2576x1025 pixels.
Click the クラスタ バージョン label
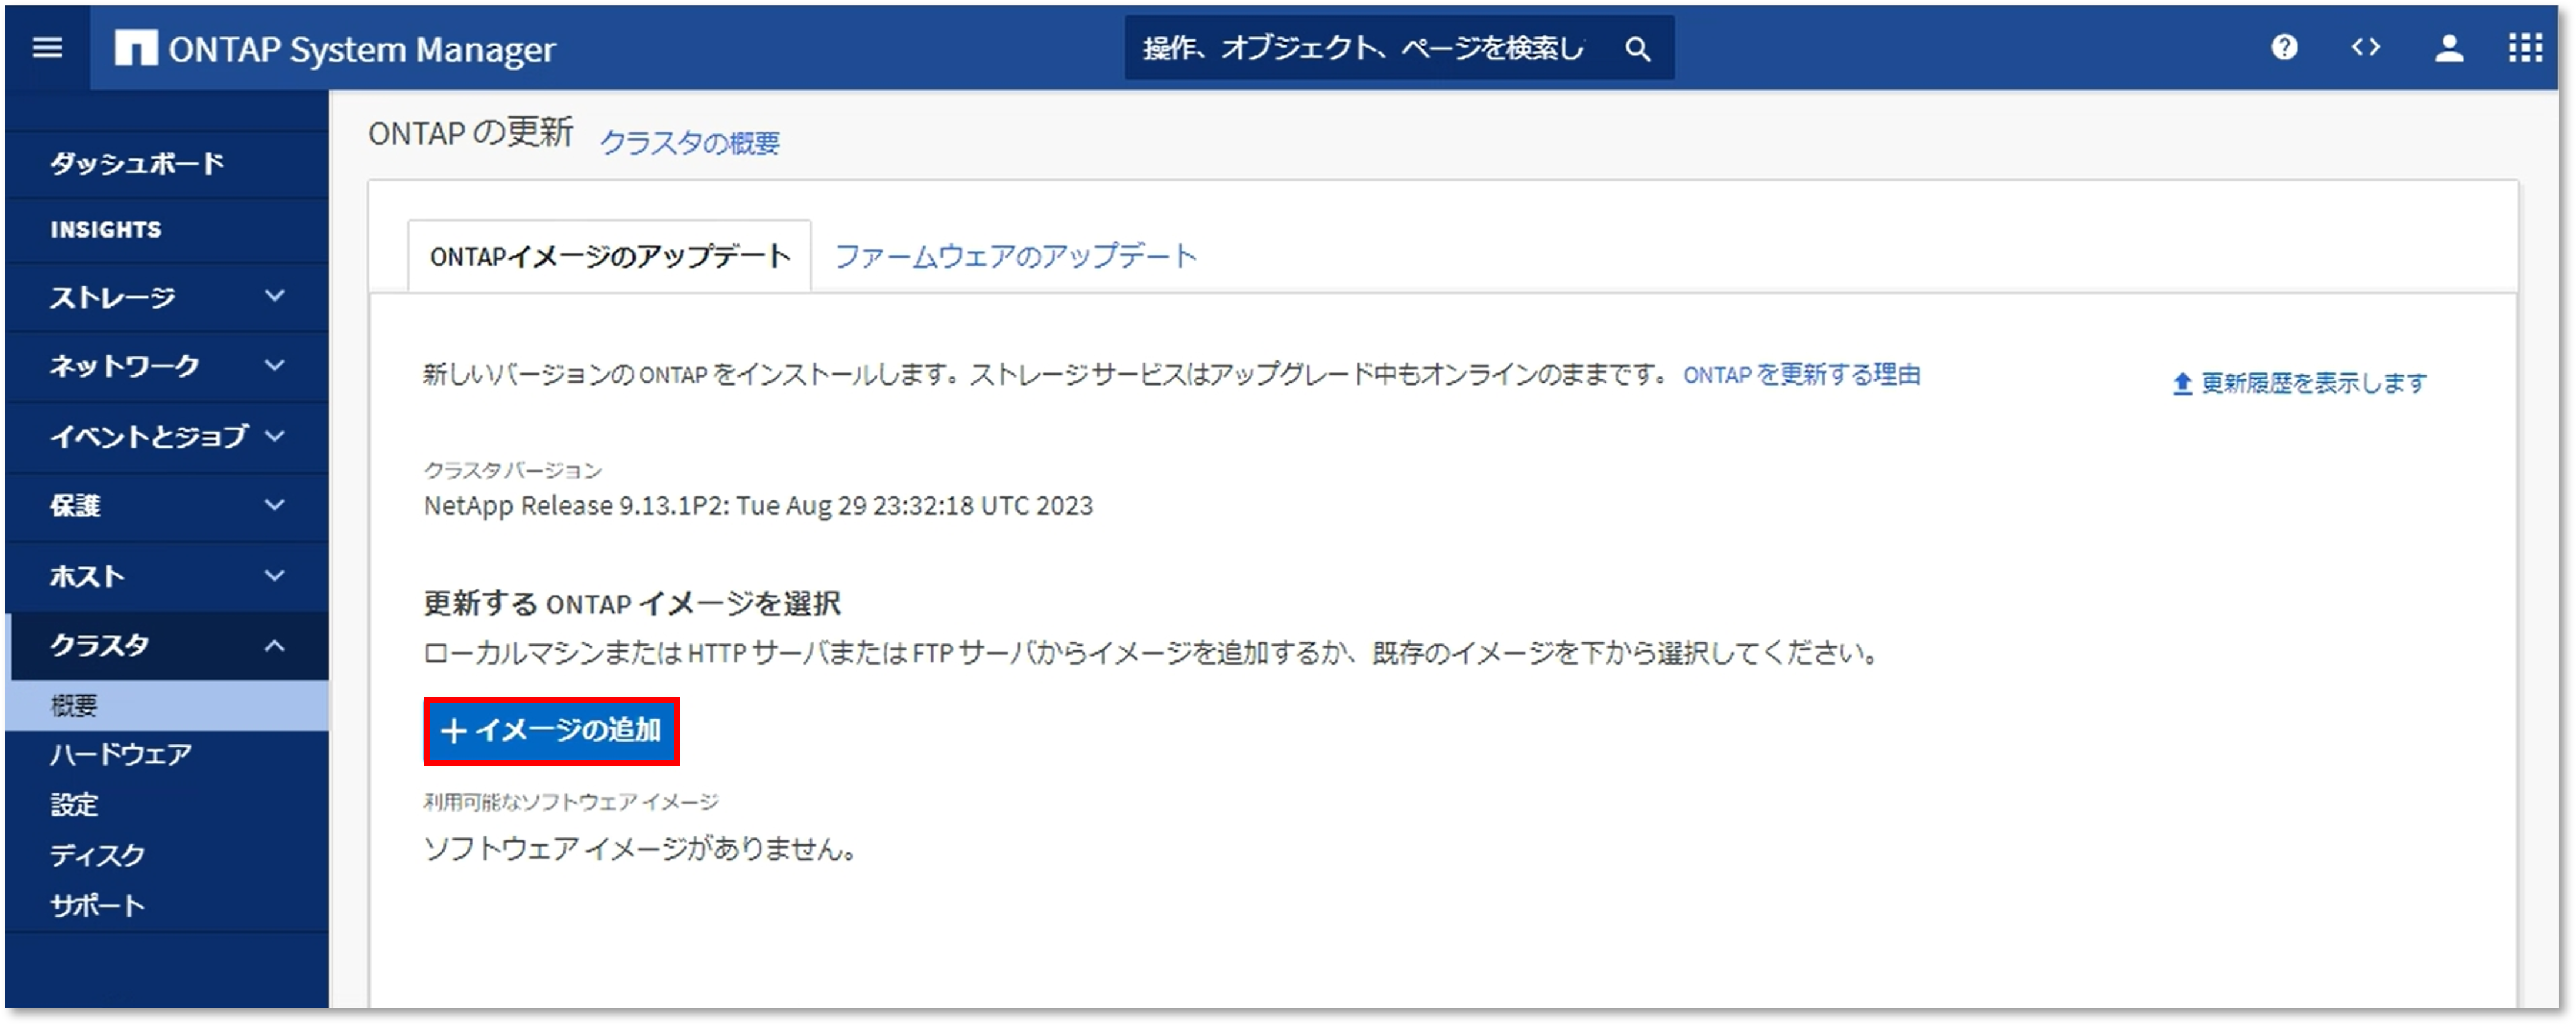(513, 470)
